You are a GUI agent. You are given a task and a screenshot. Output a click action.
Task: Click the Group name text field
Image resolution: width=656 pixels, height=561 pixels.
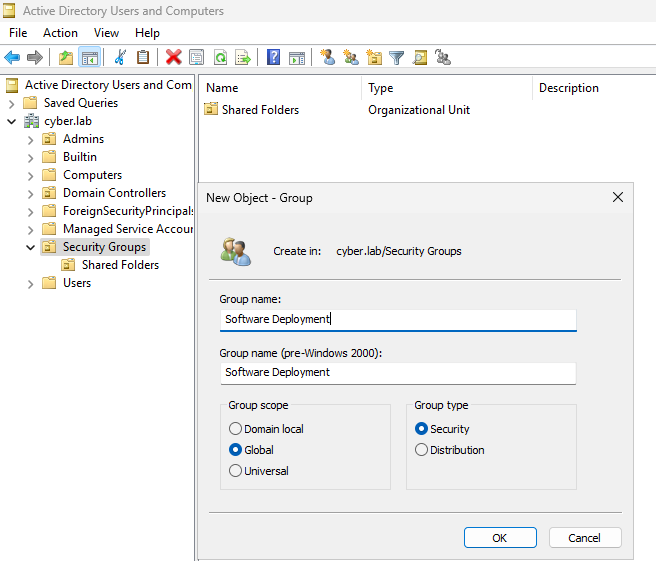tap(398, 319)
